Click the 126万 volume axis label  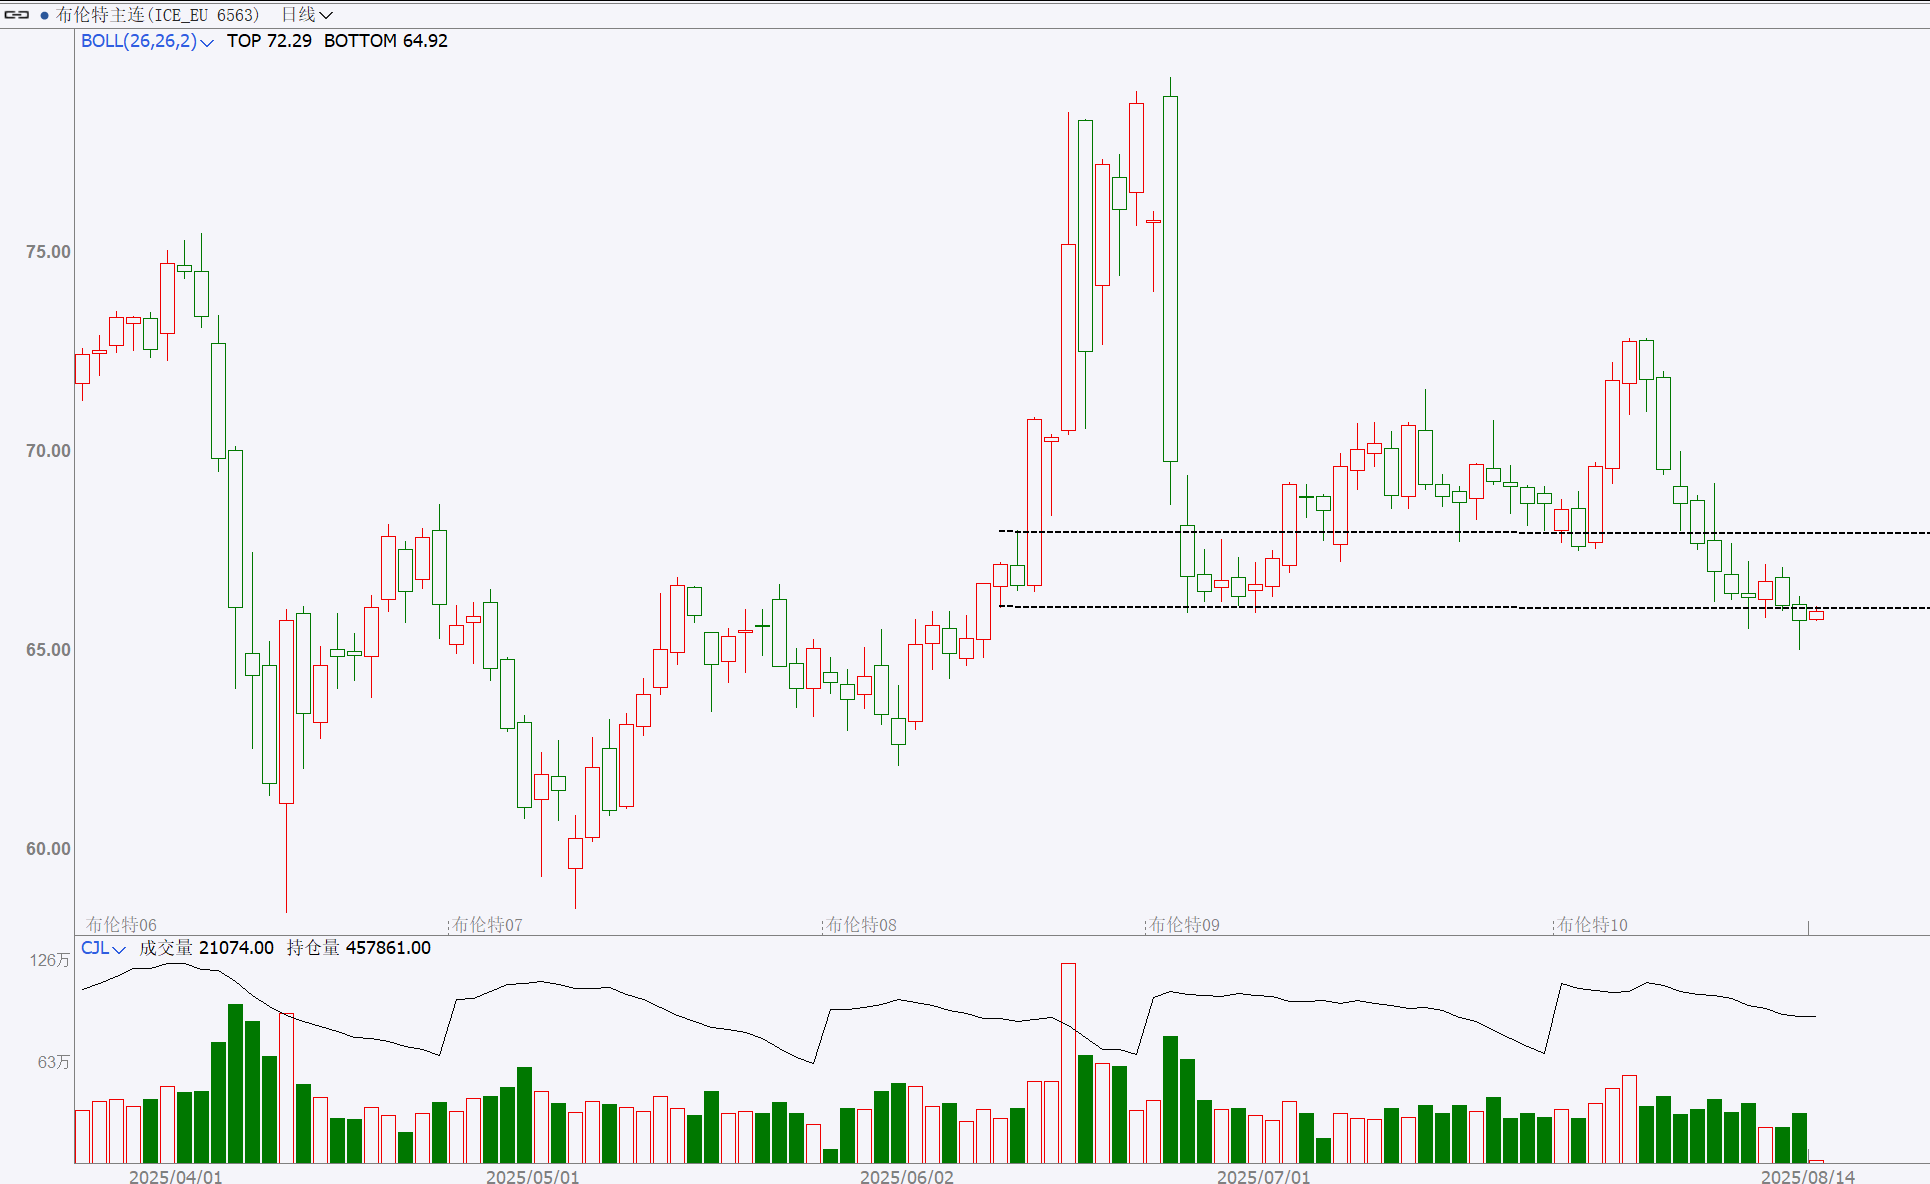(x=50, y=960)
